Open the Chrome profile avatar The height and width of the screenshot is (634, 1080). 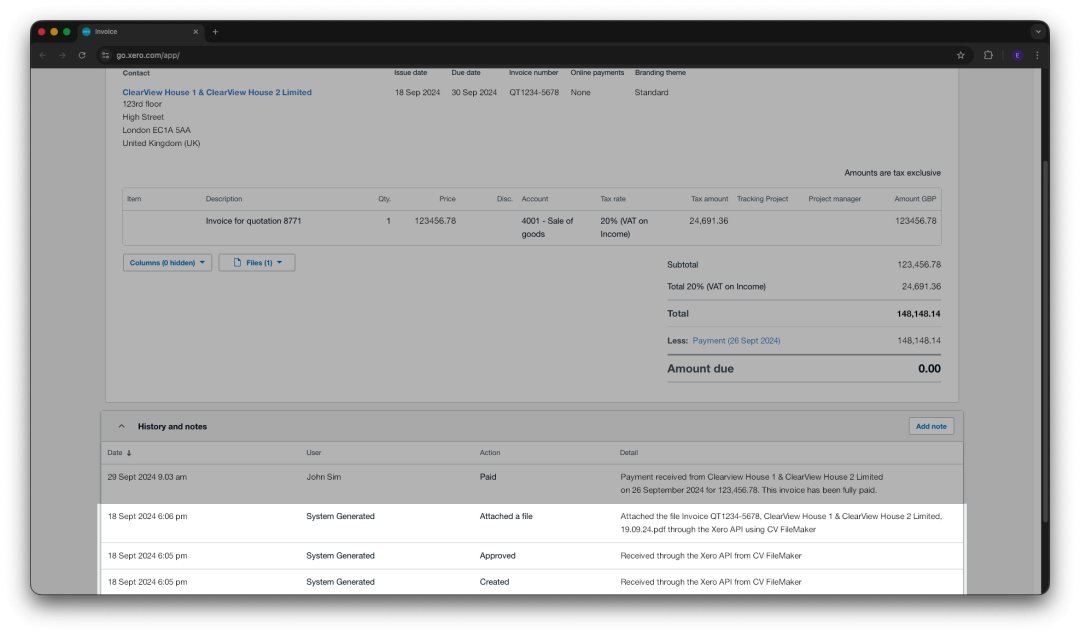click(x=1017, y=55)
